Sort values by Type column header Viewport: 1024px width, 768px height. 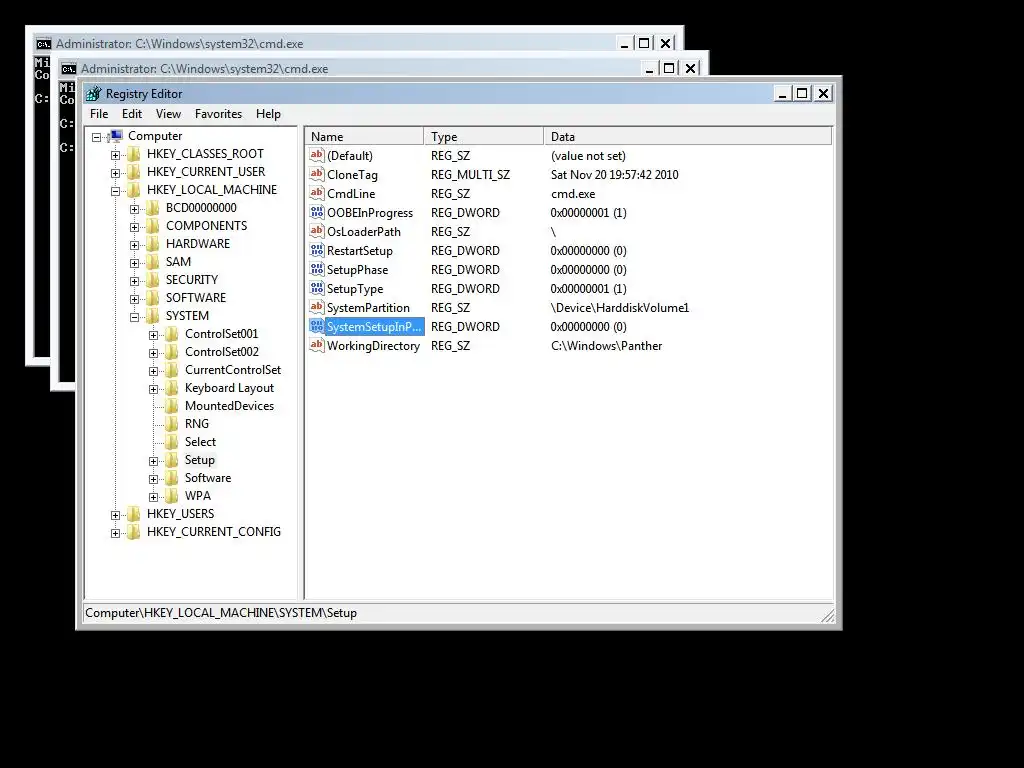pyautogui.click(x=484, y=136)
